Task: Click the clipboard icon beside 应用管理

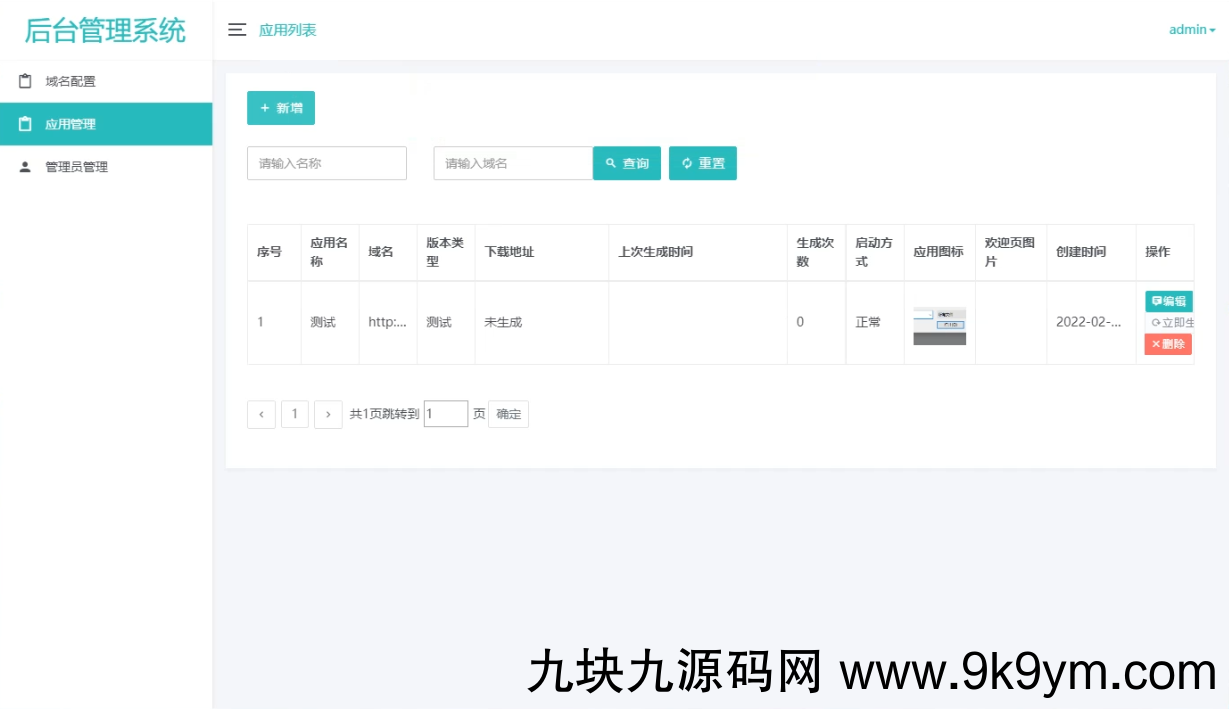Action: [x=26, y=124]
